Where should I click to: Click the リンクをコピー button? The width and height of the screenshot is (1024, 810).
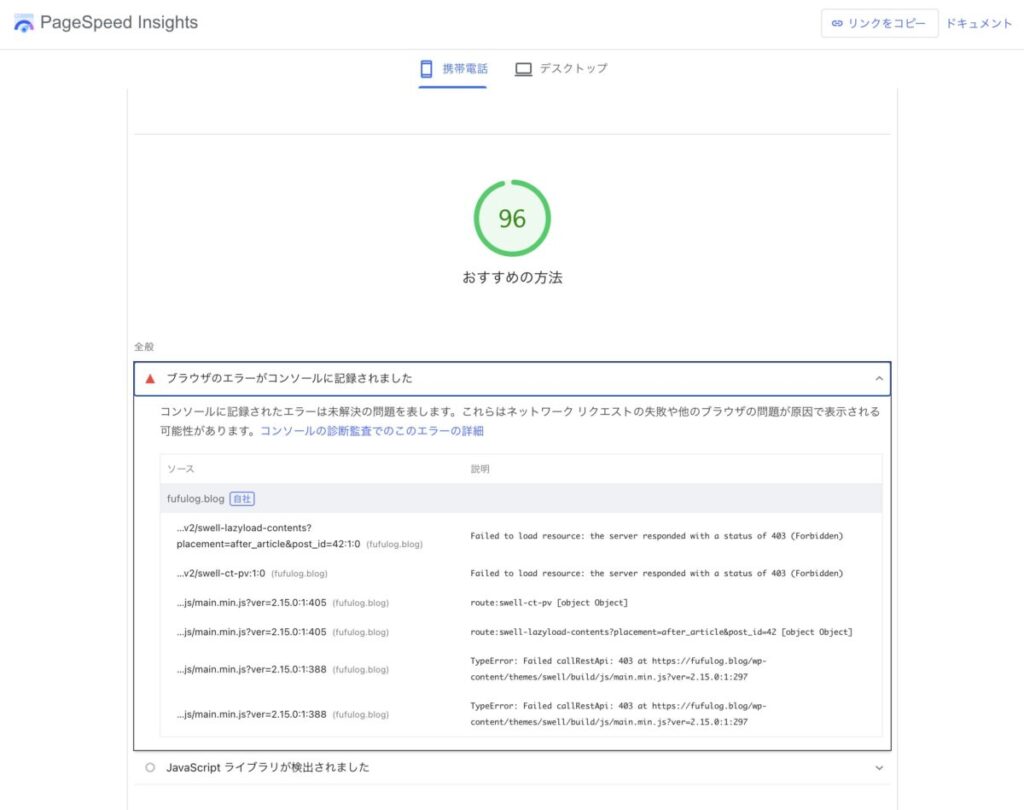(879, 23)
